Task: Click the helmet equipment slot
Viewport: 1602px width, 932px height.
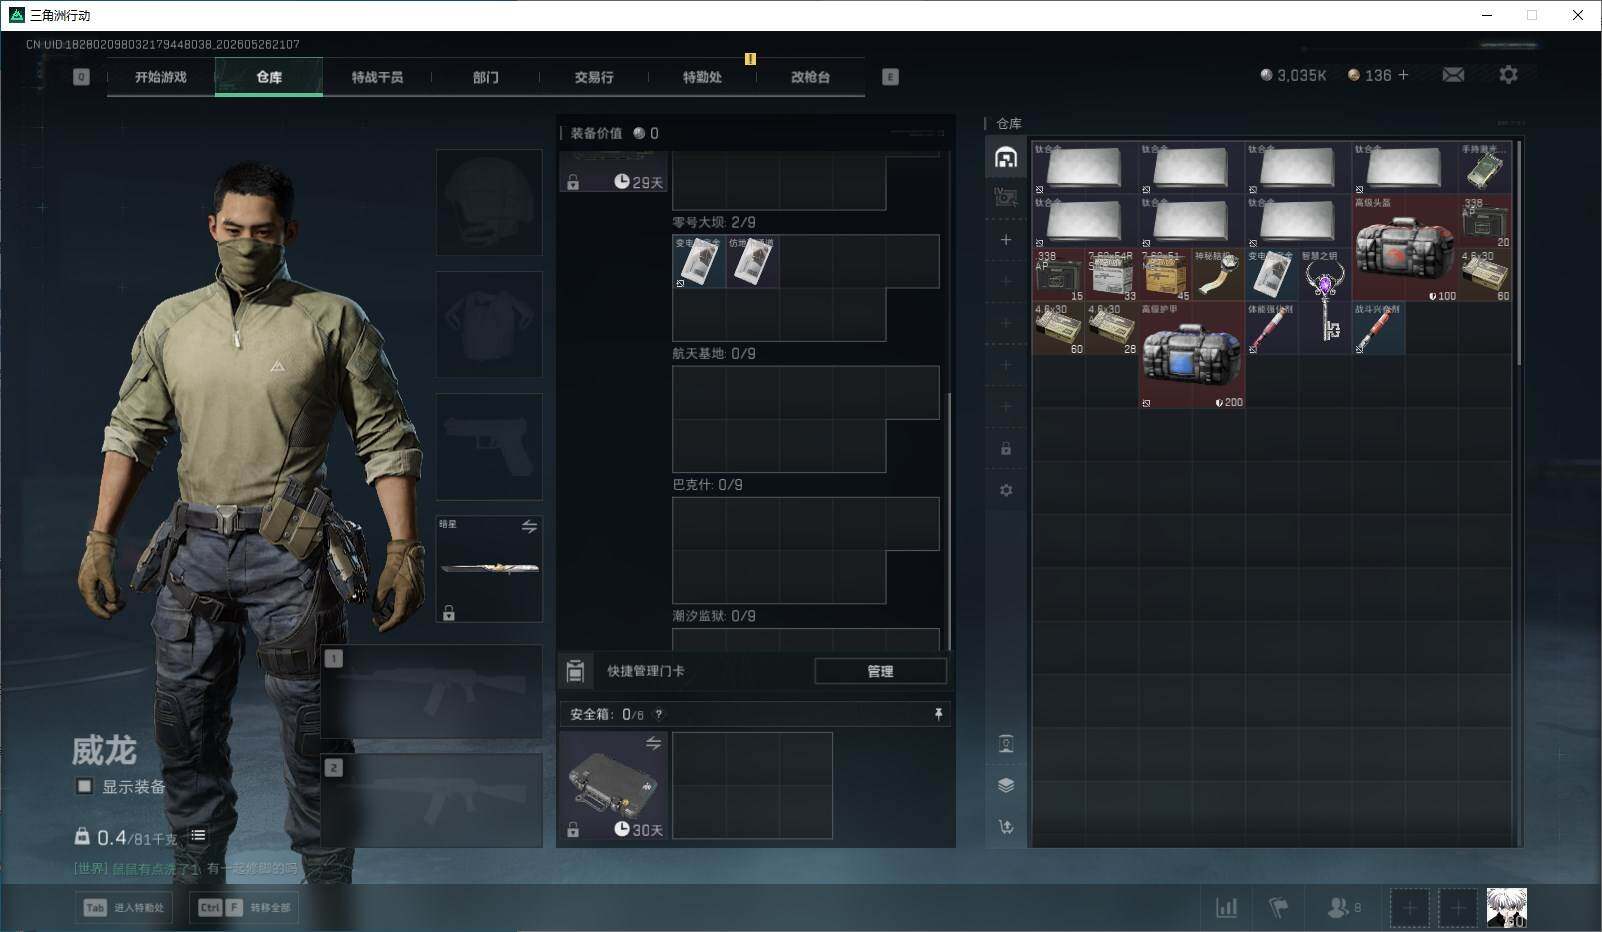Action: pyautogui.click(x=489, y=202)
